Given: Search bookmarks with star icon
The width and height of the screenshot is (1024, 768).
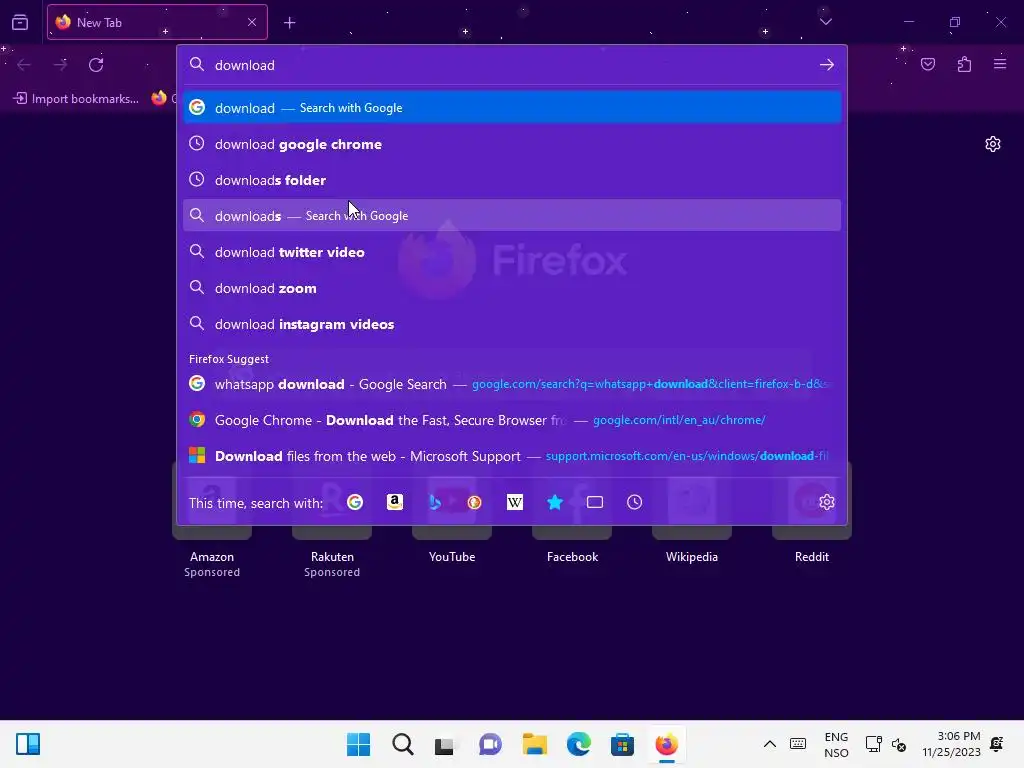Looking at the screenshot, I should [554, 502].
